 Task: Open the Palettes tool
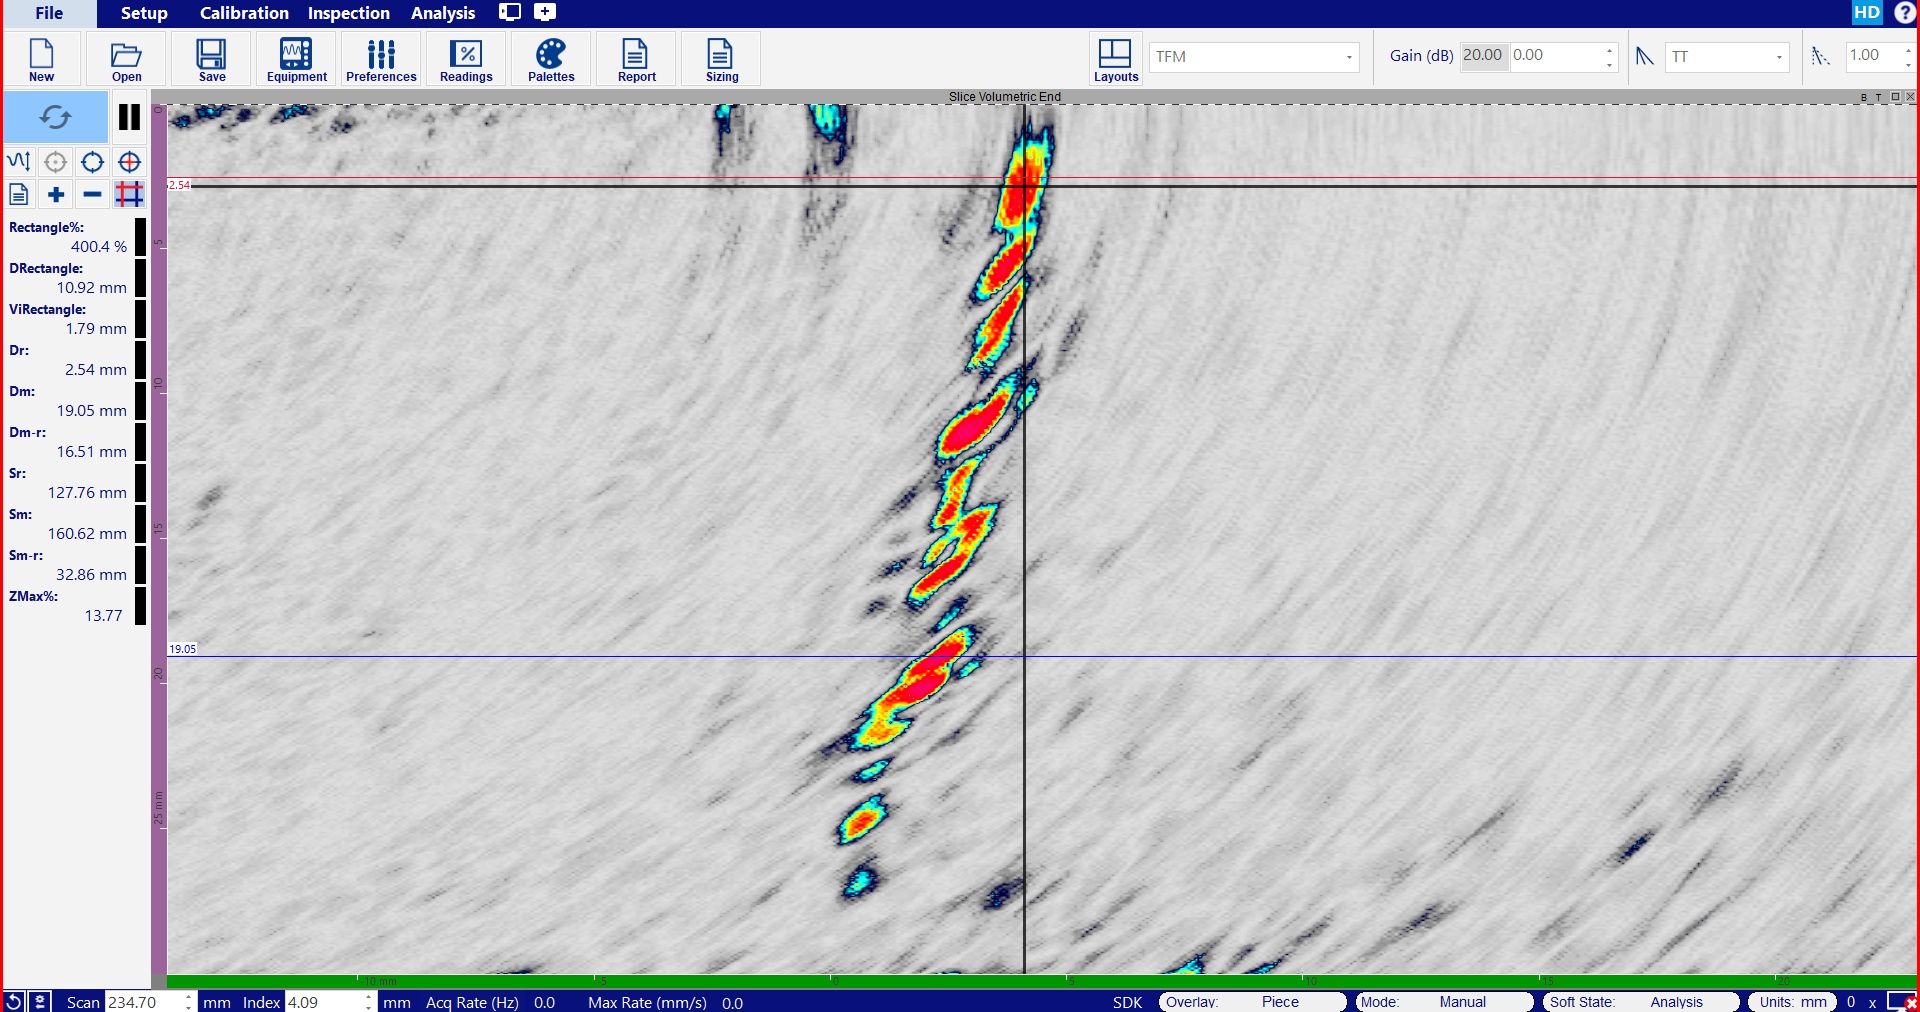click(x=551, y=60)
